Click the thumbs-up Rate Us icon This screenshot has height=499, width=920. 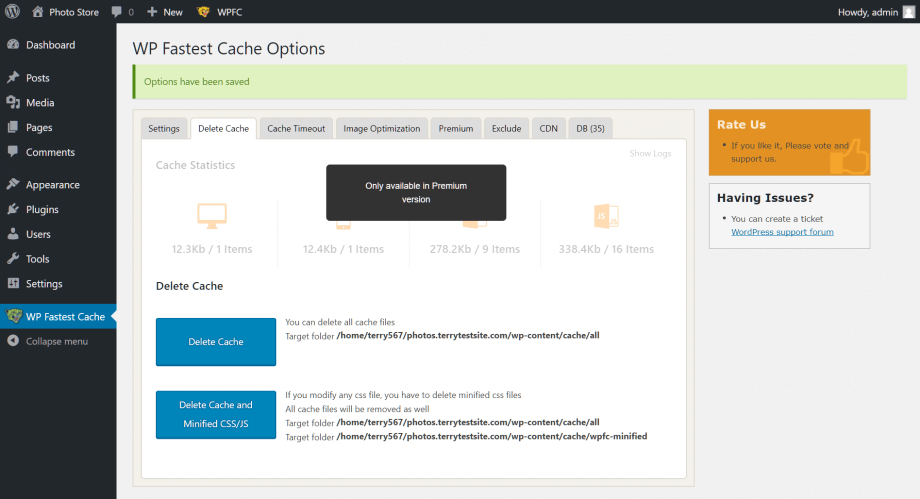[848, 156]
